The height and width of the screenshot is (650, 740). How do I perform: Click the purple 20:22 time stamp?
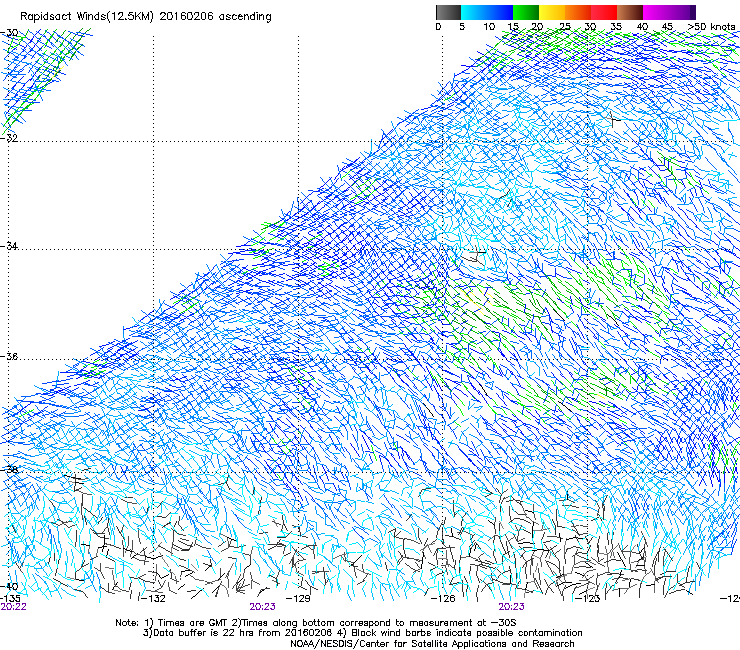pyautogui.click(x=14, y=607)
